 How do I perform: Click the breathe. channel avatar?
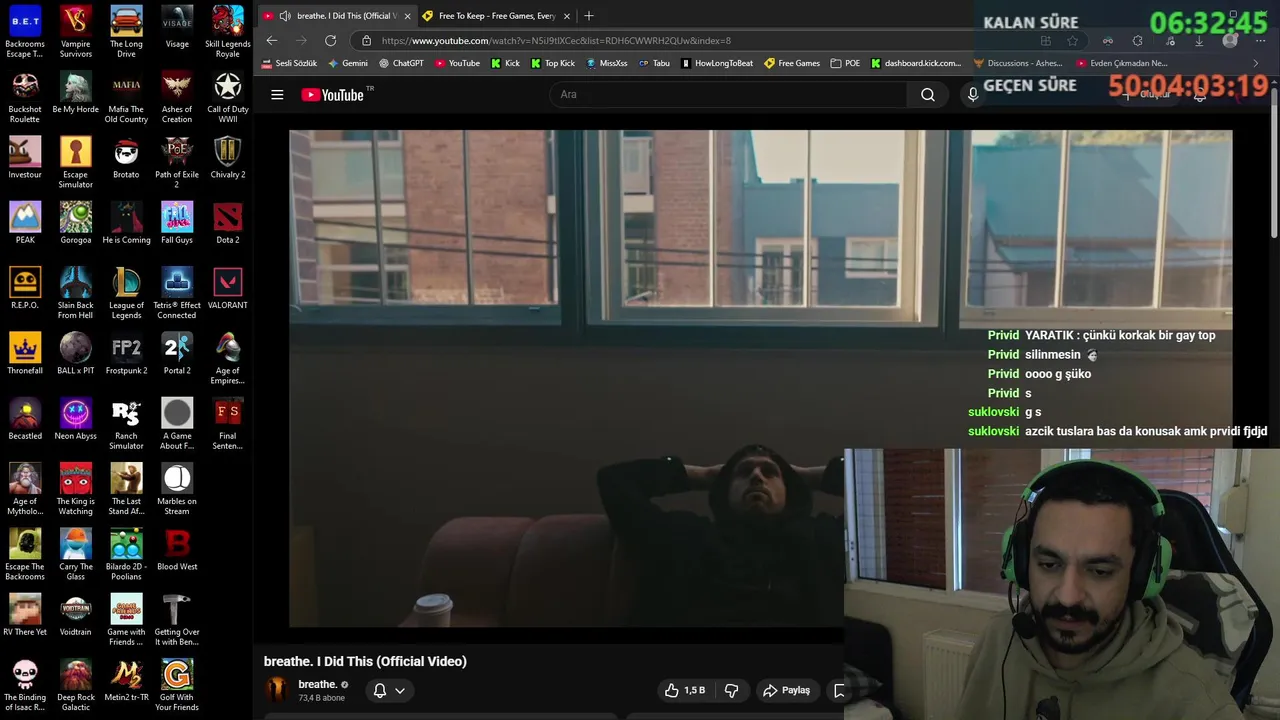point(277,690)
